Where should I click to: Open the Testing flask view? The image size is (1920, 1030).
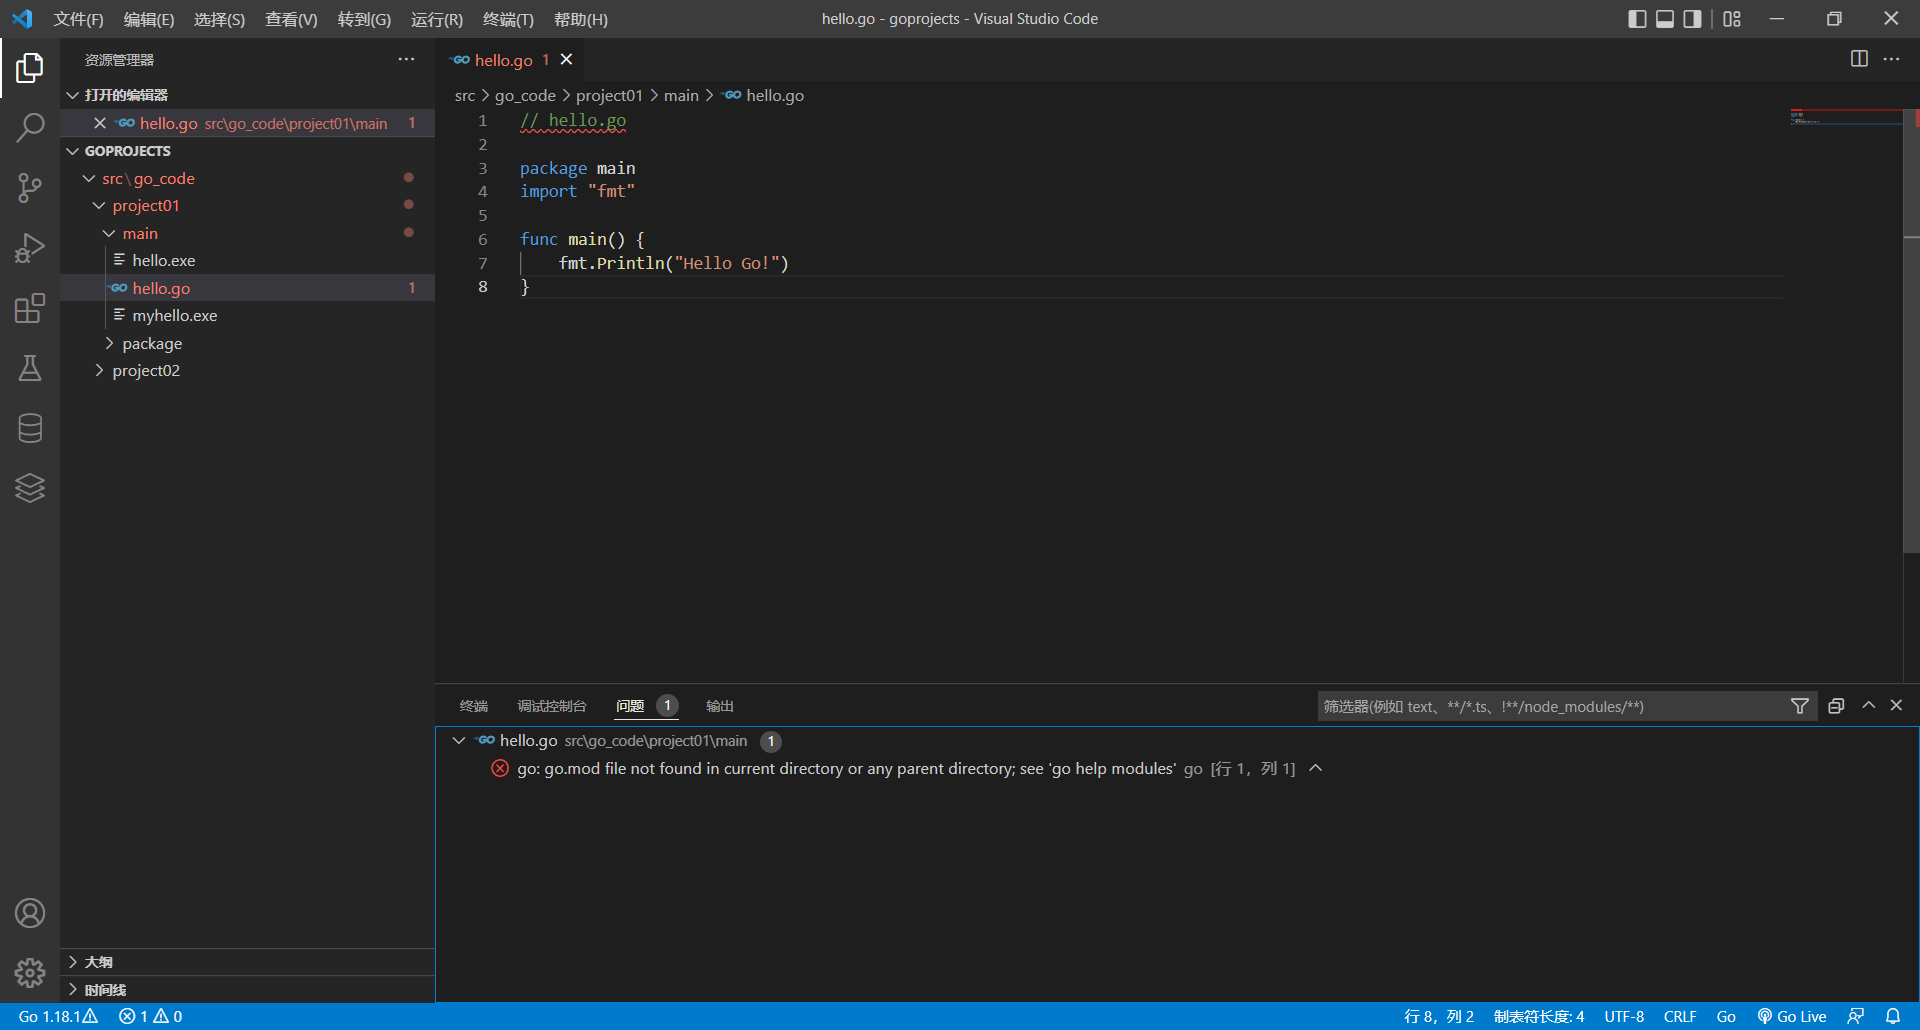coord(30,368)
